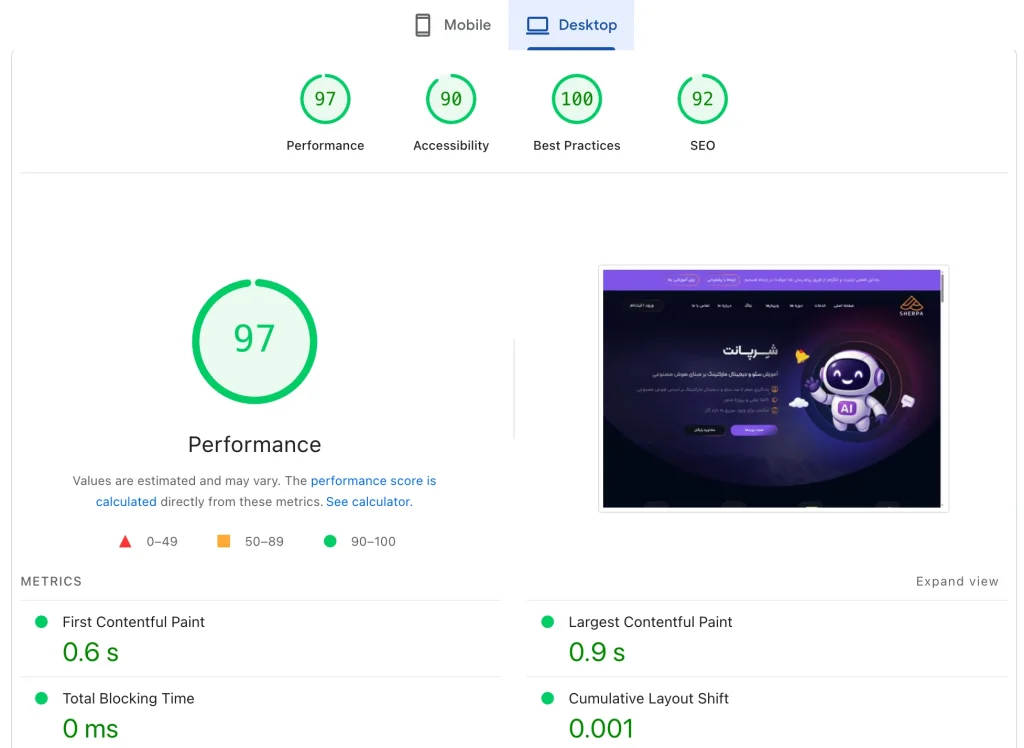Click the orange square 50–89 legend swatch

(223, 541)
